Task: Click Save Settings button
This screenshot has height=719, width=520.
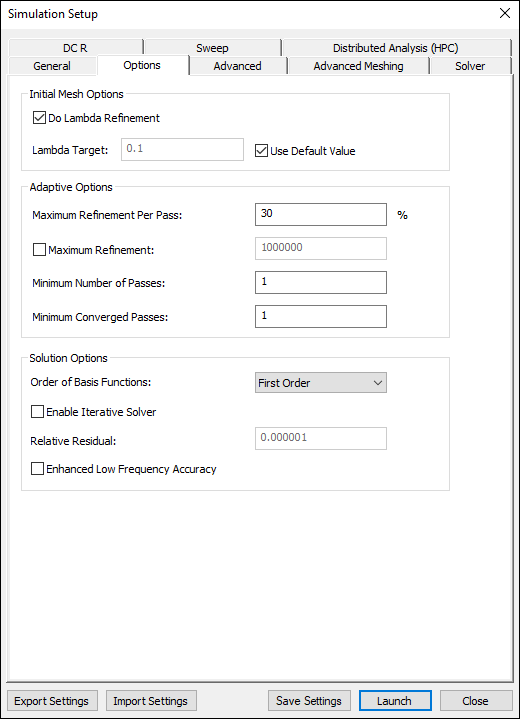Action: click(x=309, y=701)
